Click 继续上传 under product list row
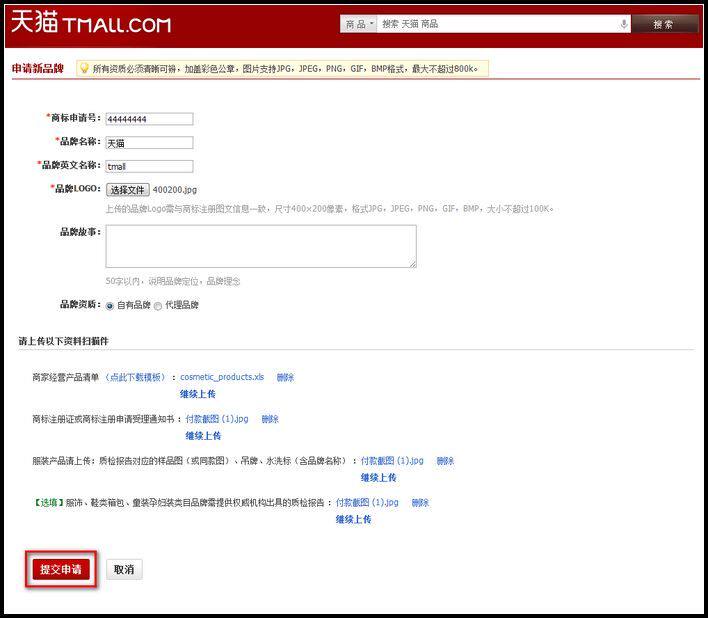Screen dimensions: 708x618 point(198,394)
